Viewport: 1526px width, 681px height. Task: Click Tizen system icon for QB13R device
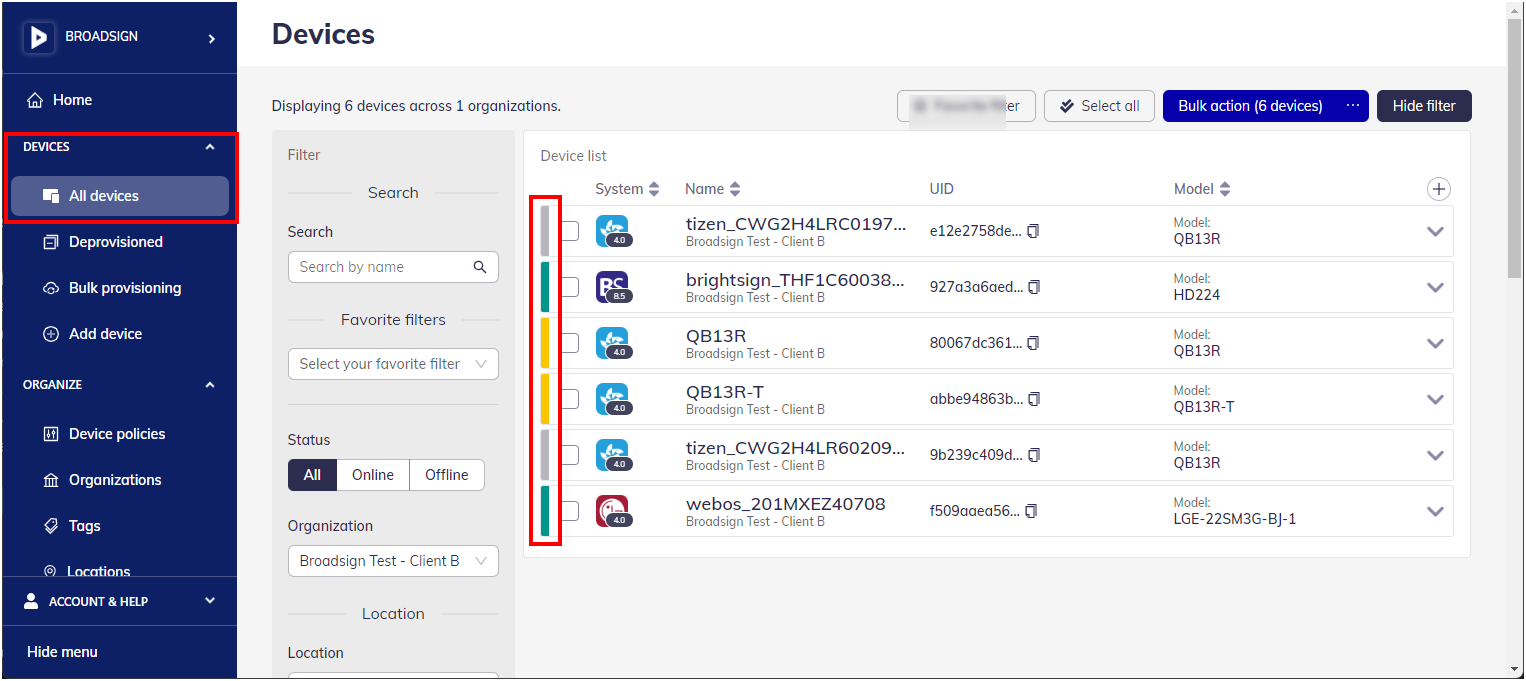coord(613,343)
